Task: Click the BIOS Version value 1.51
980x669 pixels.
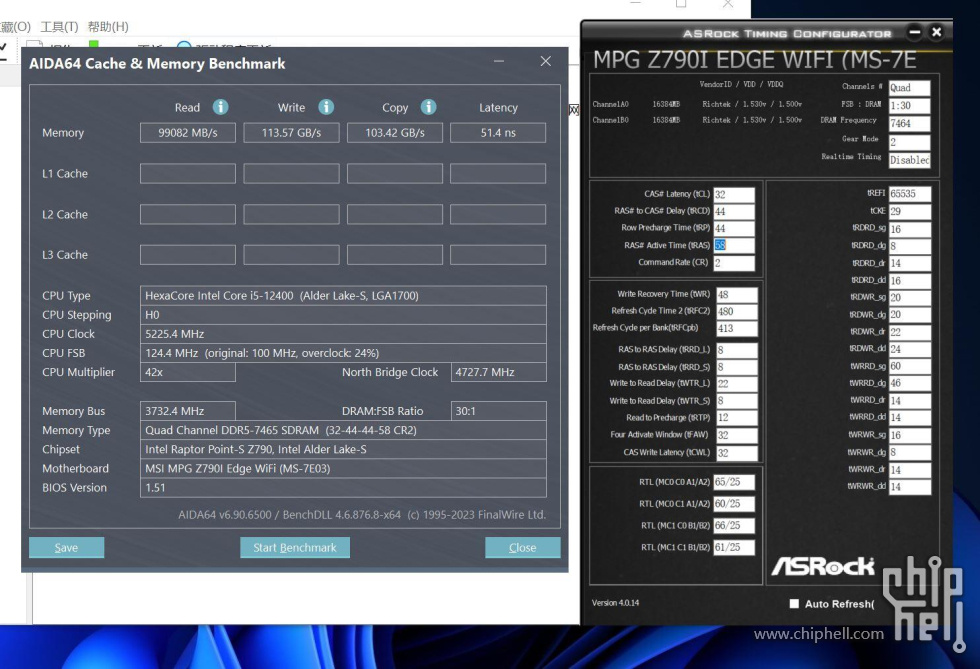Action: click(343, 488)
